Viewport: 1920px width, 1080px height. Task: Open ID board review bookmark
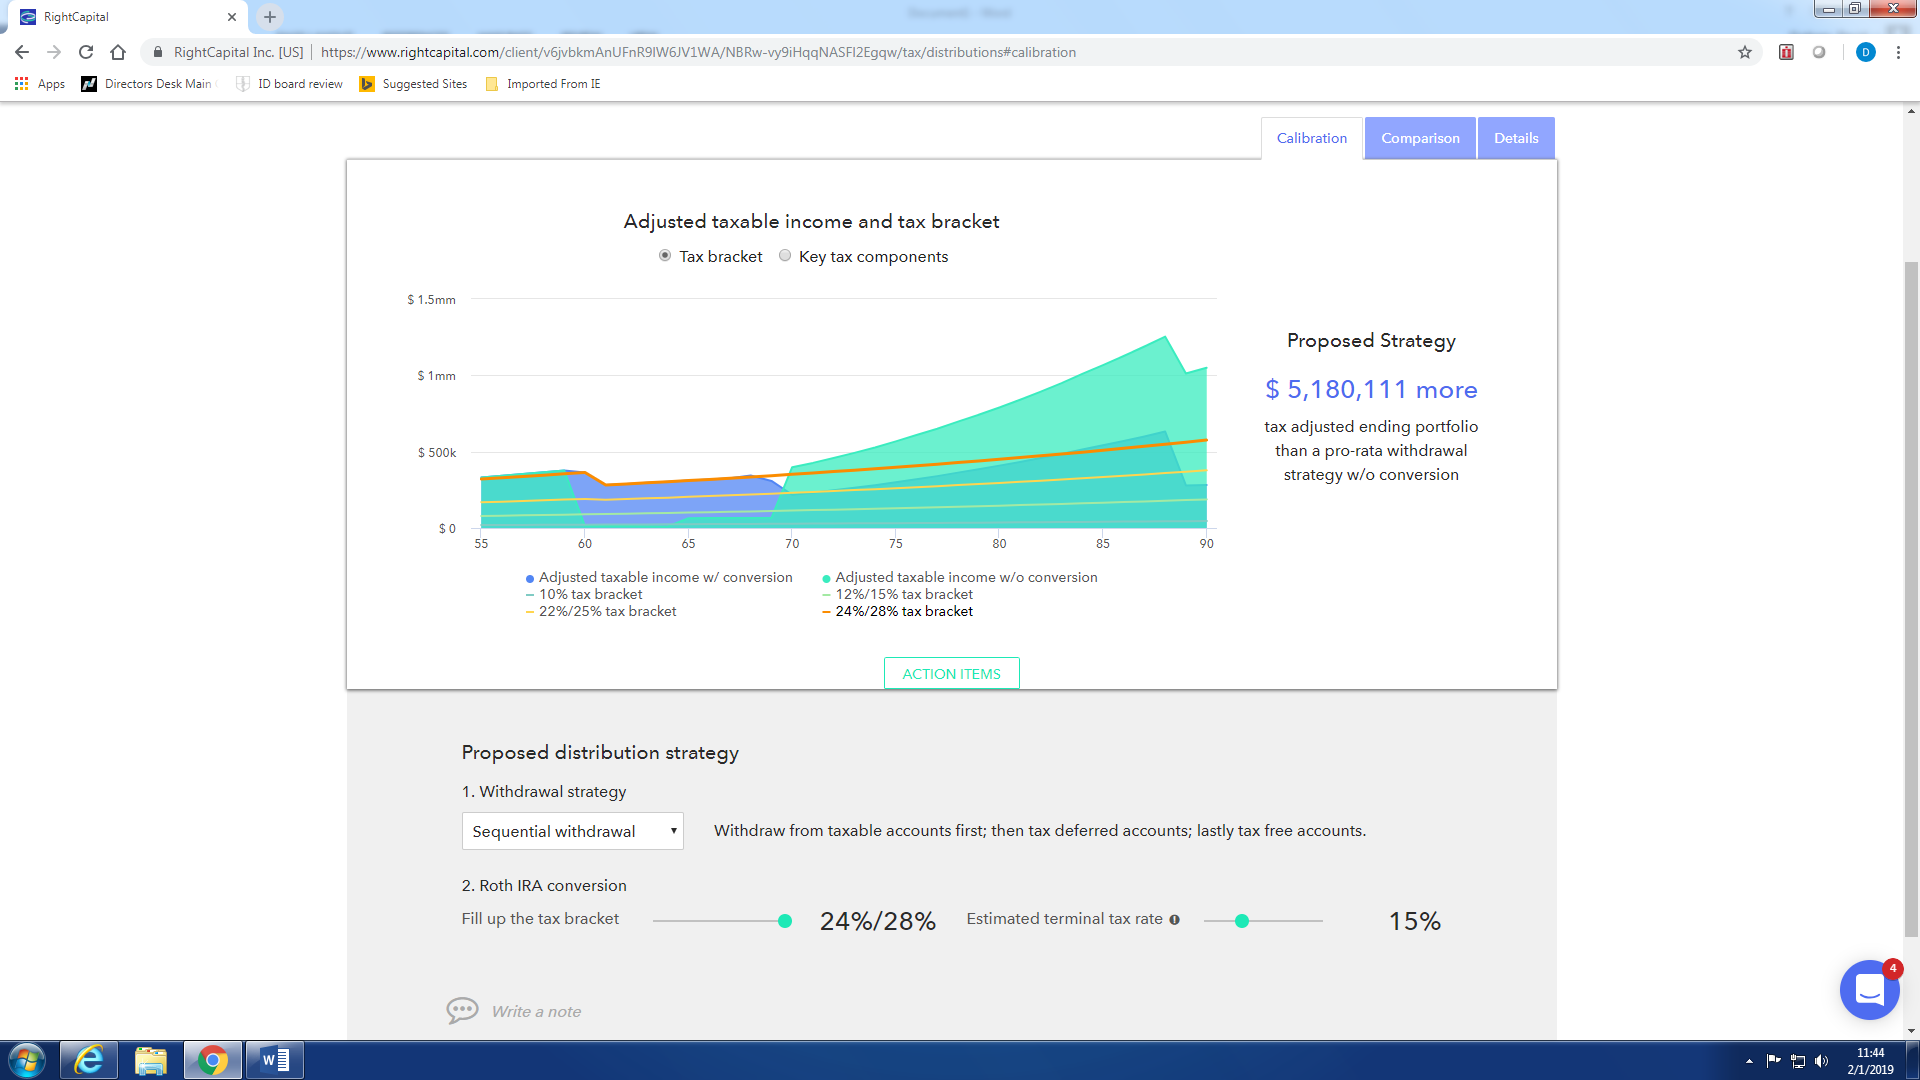tap(289, 84)
